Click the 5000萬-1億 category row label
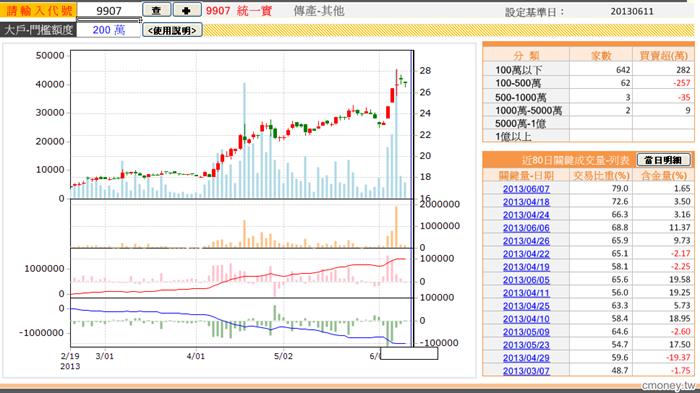 pos(520,124)
